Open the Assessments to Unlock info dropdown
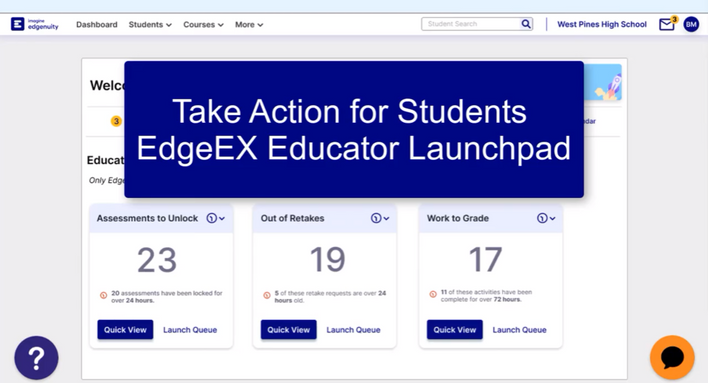Viewport: 708px width, 383px height. coord(216,218)
